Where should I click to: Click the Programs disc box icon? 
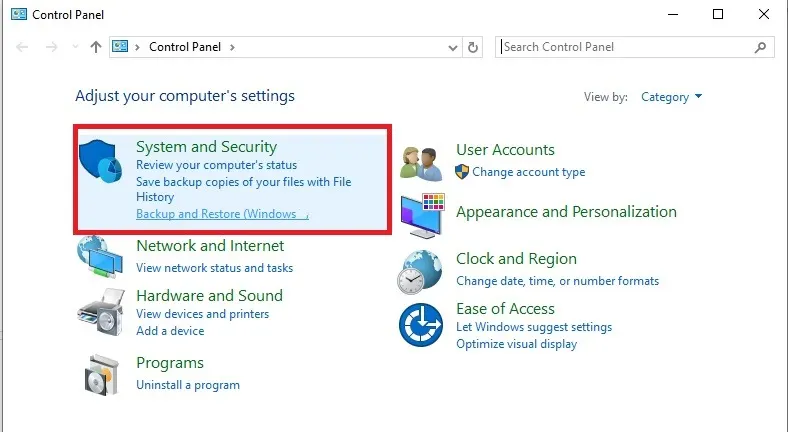[102, 375]
